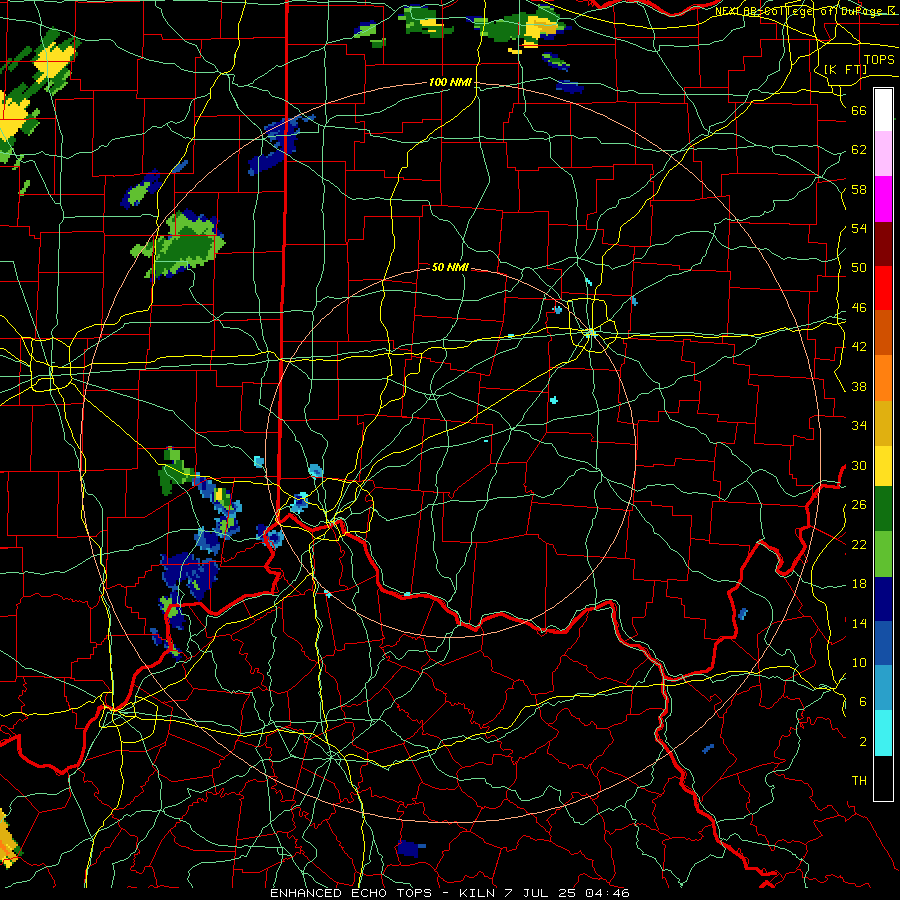Click the 34 scale value

tap(859, 426)
